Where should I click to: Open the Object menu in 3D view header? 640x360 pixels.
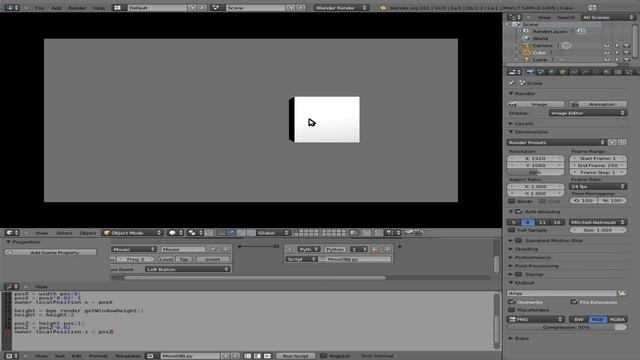click(87, 233)
